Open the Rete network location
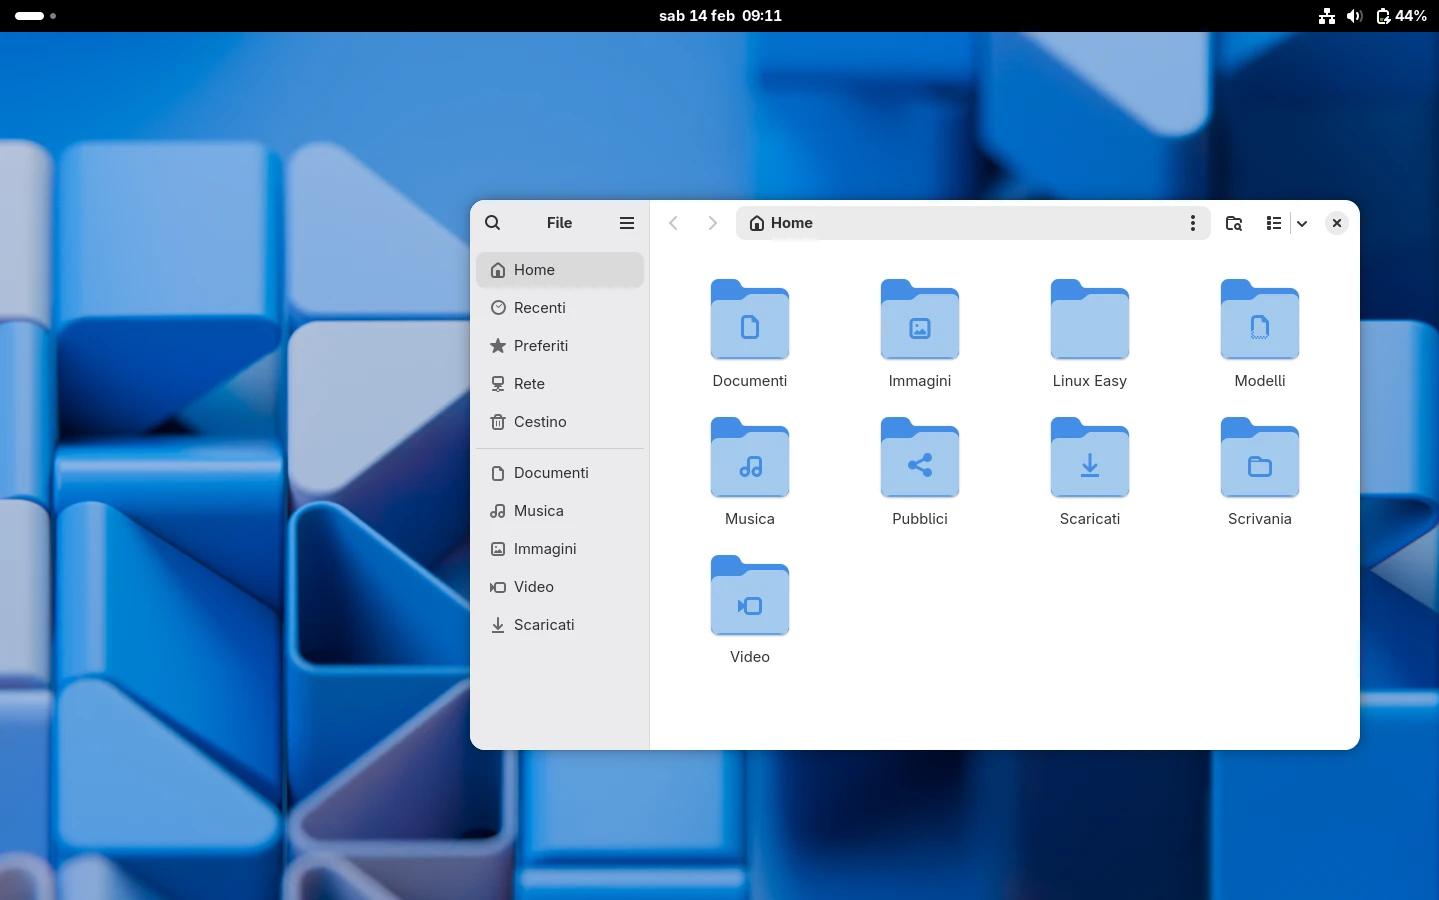Screen dimensions: 1439x900 [x=529, y=384]
